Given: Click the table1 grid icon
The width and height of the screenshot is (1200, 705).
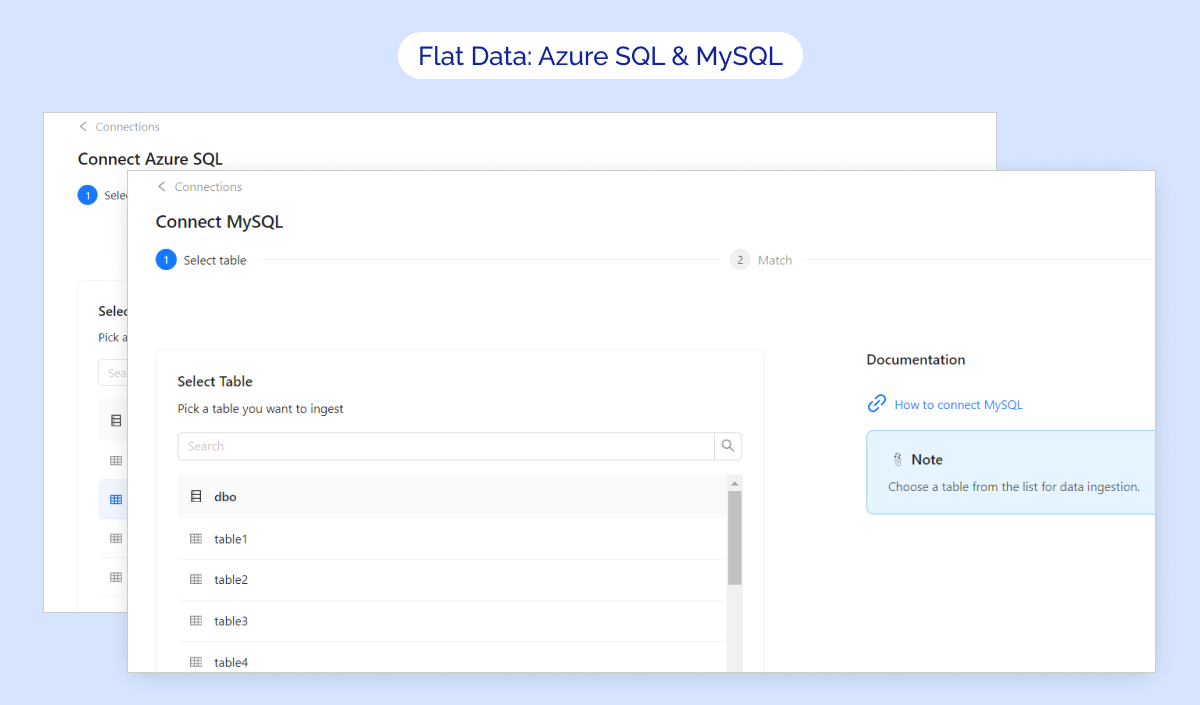Looking at the screenshot, I should [x=196, y=539].
